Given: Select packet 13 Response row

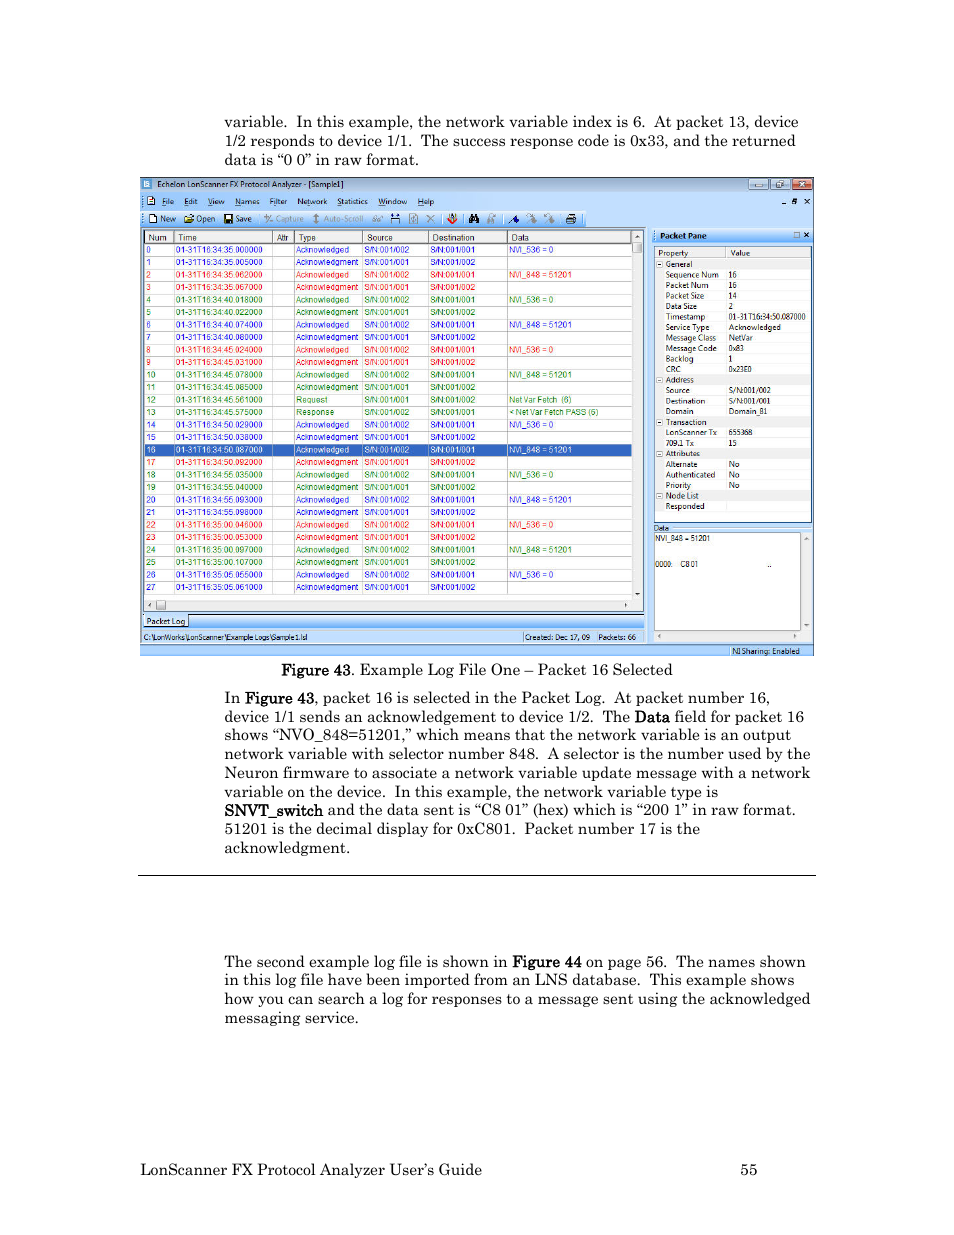Looking at the screenshot, I should 388,412.
